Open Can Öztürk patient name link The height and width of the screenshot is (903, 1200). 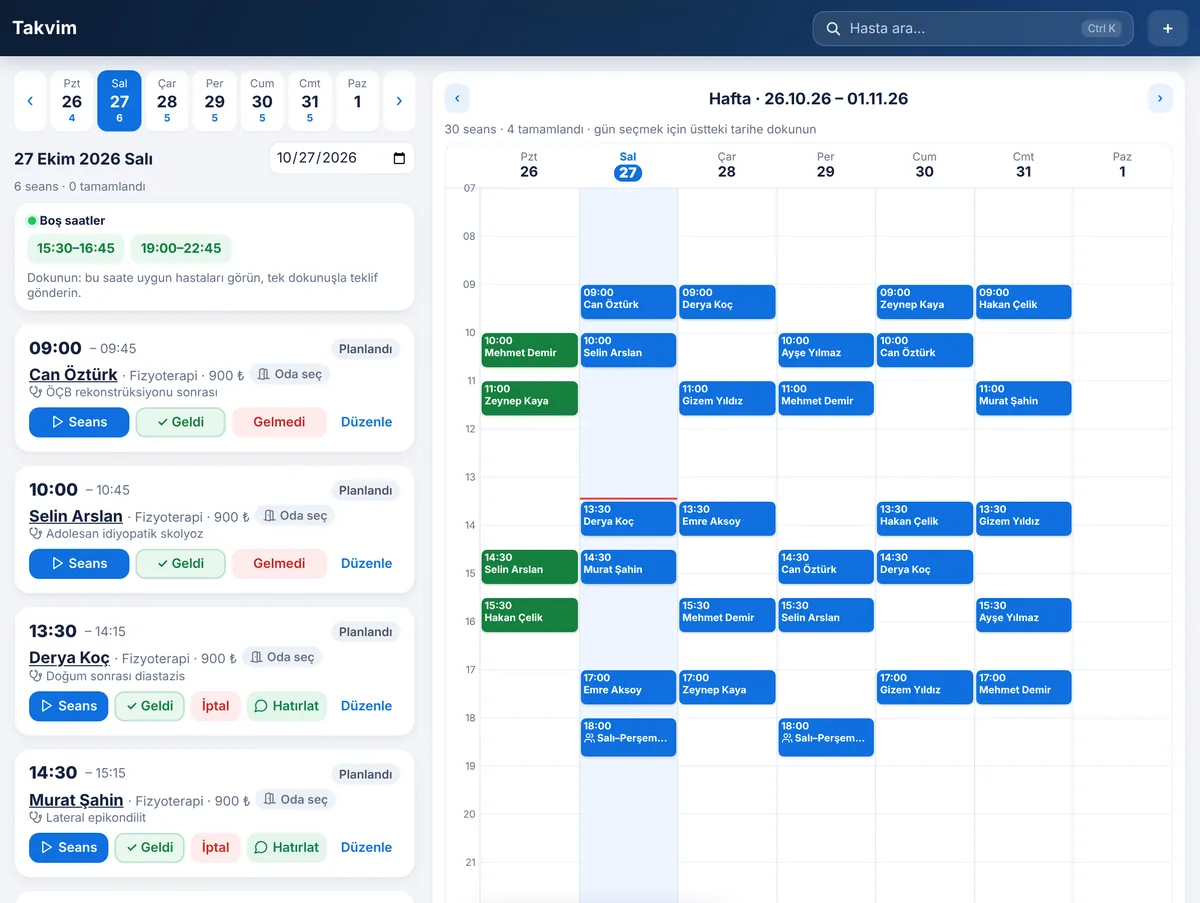coord(73,375)
